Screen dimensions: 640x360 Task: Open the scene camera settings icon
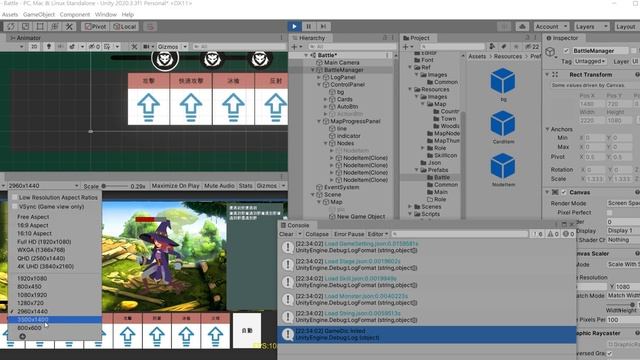[148, 47]
